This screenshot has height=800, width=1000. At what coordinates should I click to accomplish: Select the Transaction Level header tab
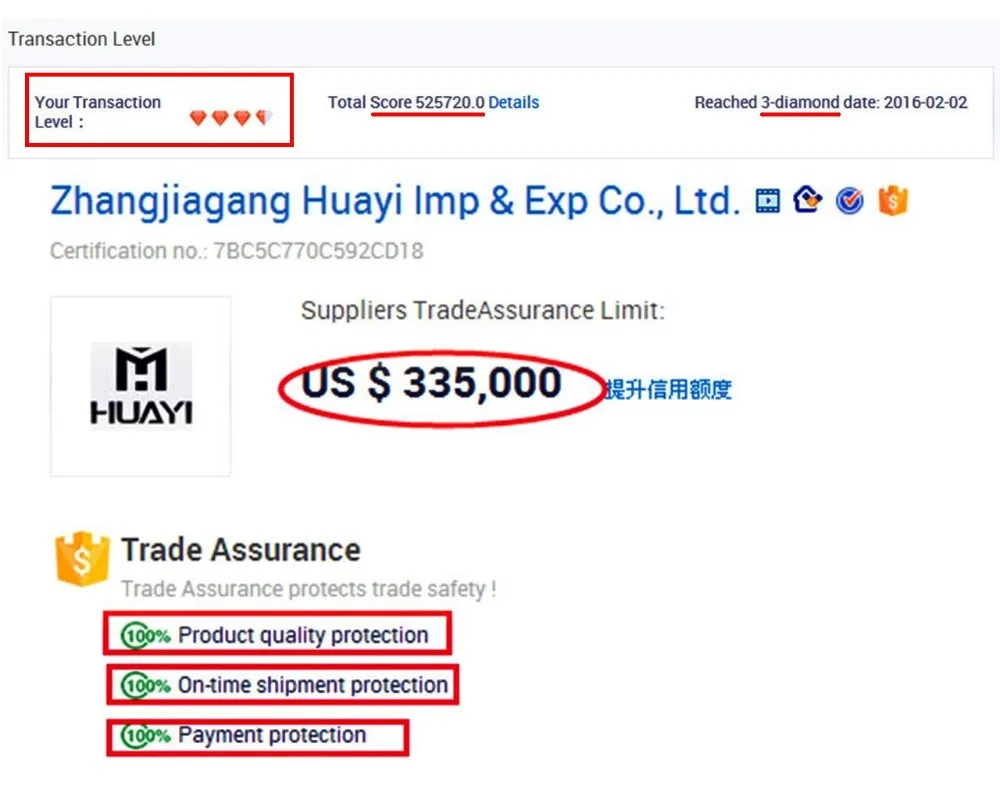82,39
